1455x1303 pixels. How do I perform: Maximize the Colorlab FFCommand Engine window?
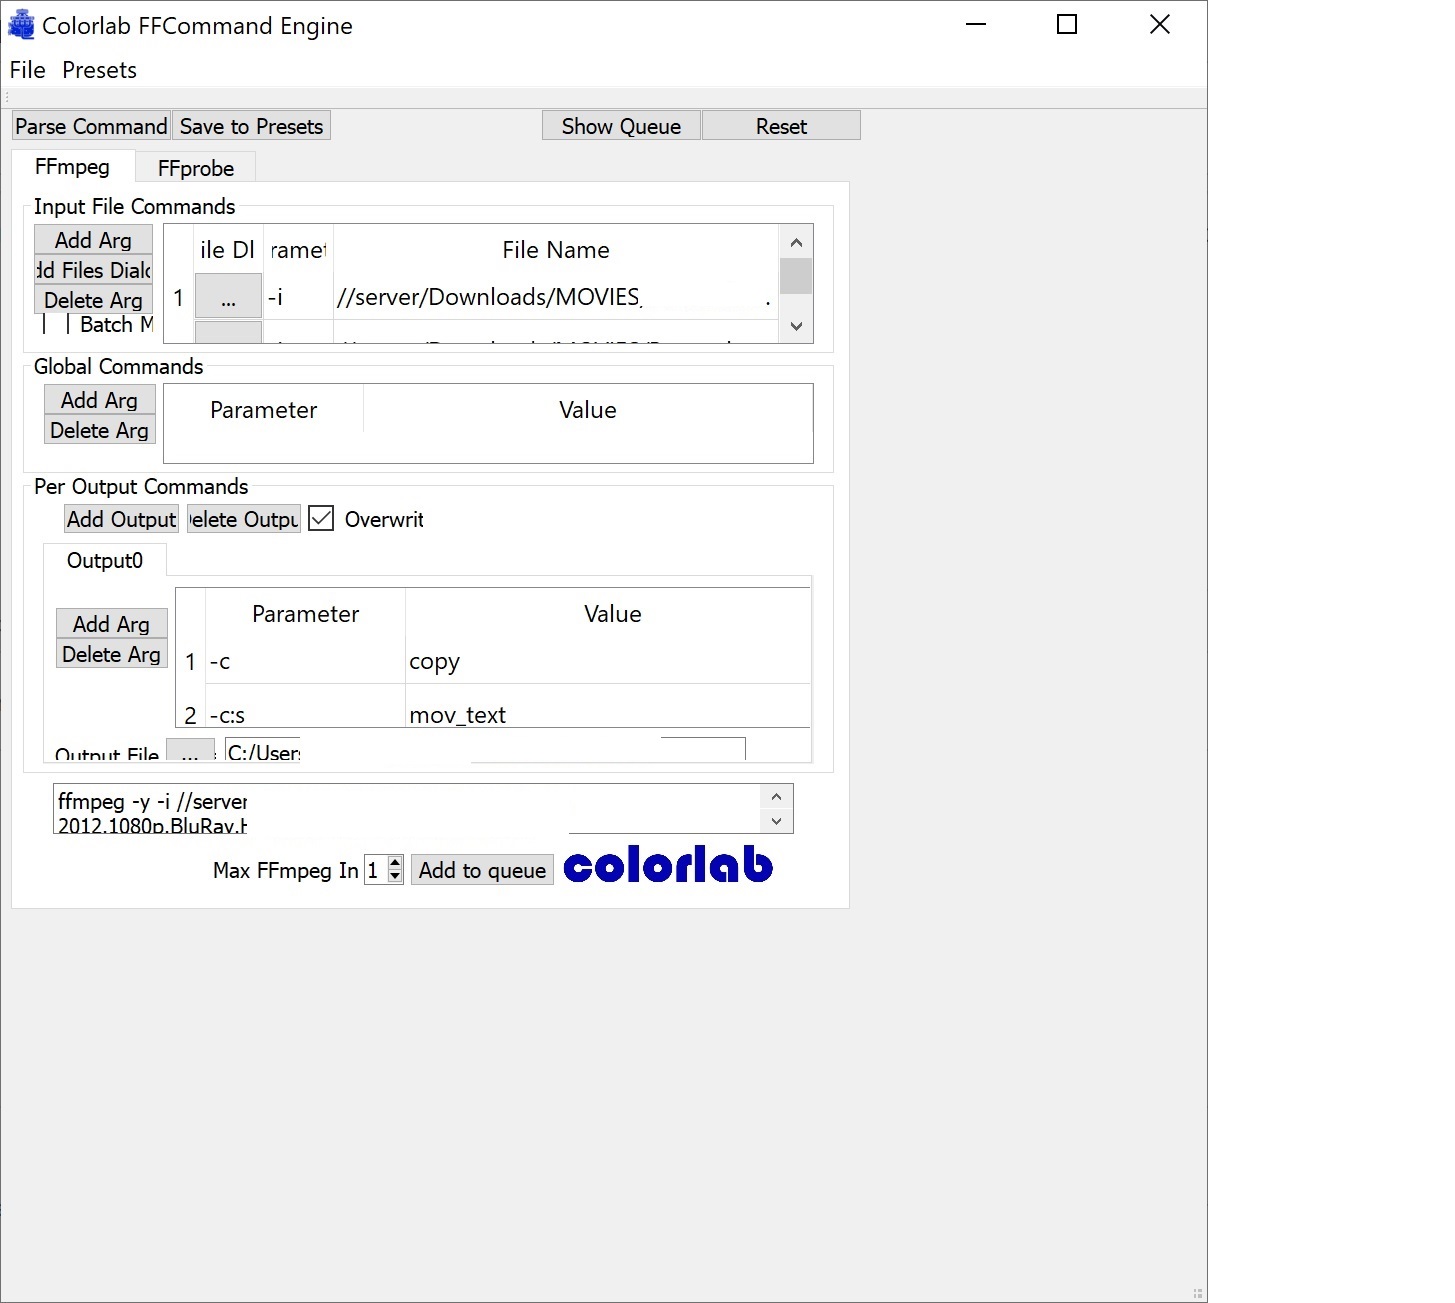click(1067, 24)
